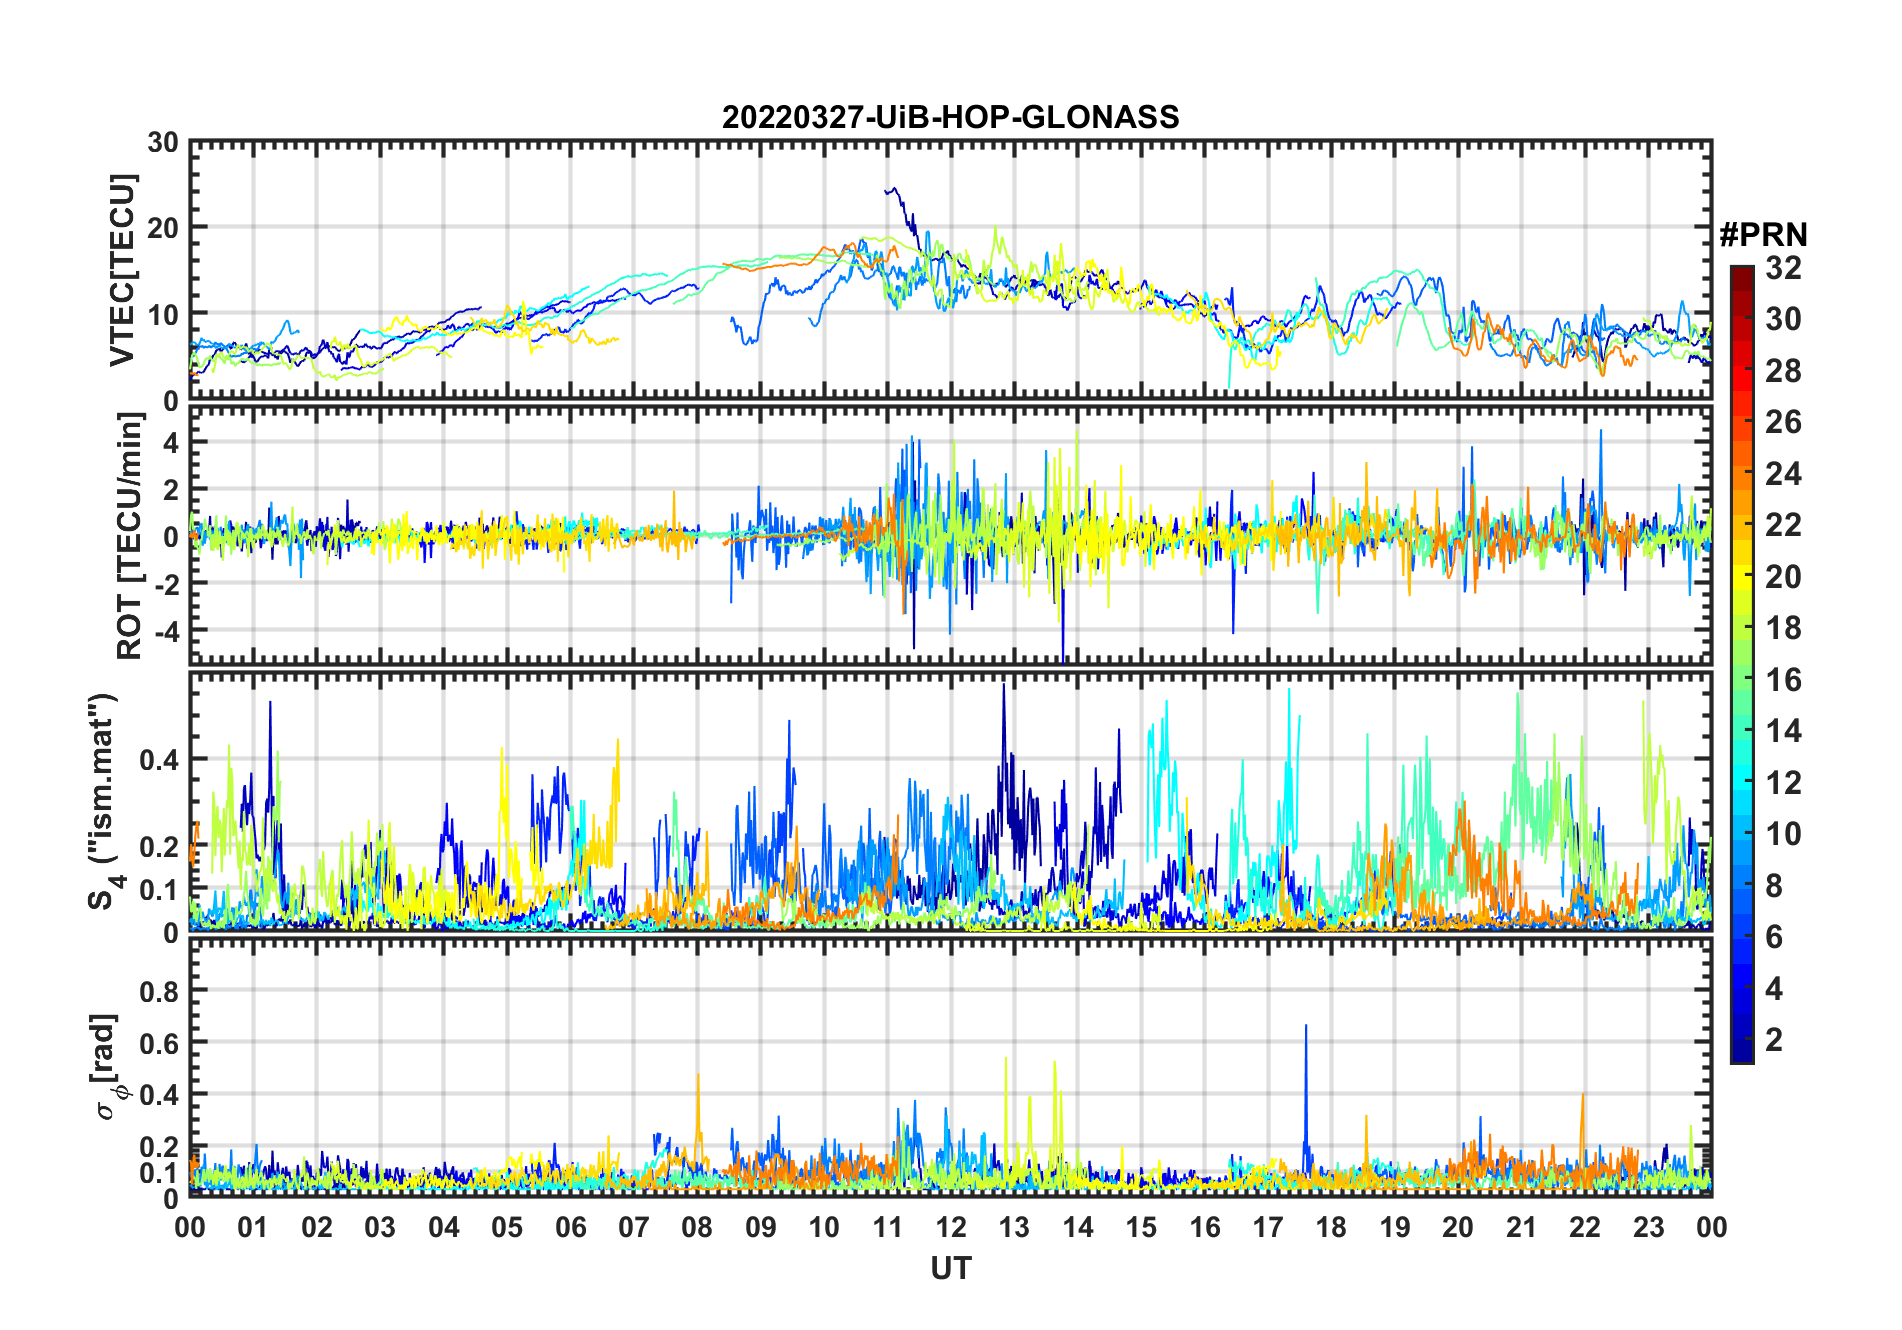Click VTEC axis tick label 10
The height and width of the screenshot is (1330, 1902).
[163, 315]
